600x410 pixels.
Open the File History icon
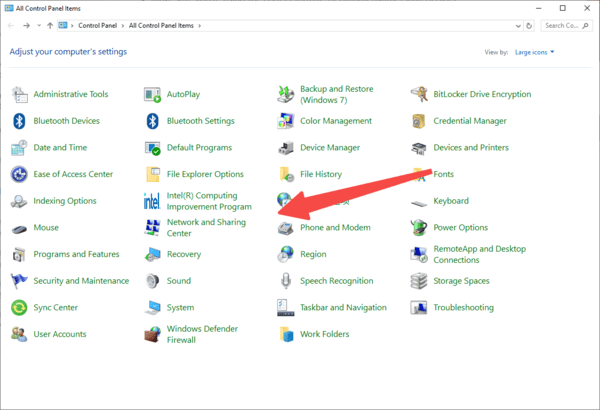coord(286,174)
